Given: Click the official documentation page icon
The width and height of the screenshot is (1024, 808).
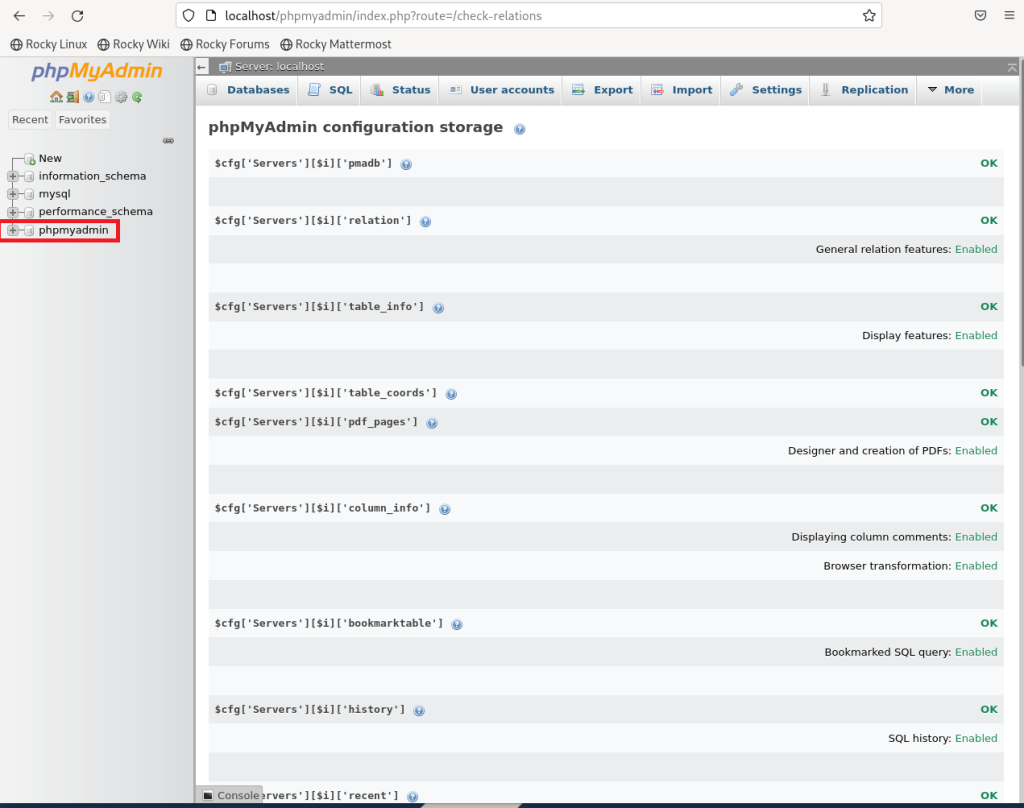Looking at the screenshot, I should click(104, 96).
